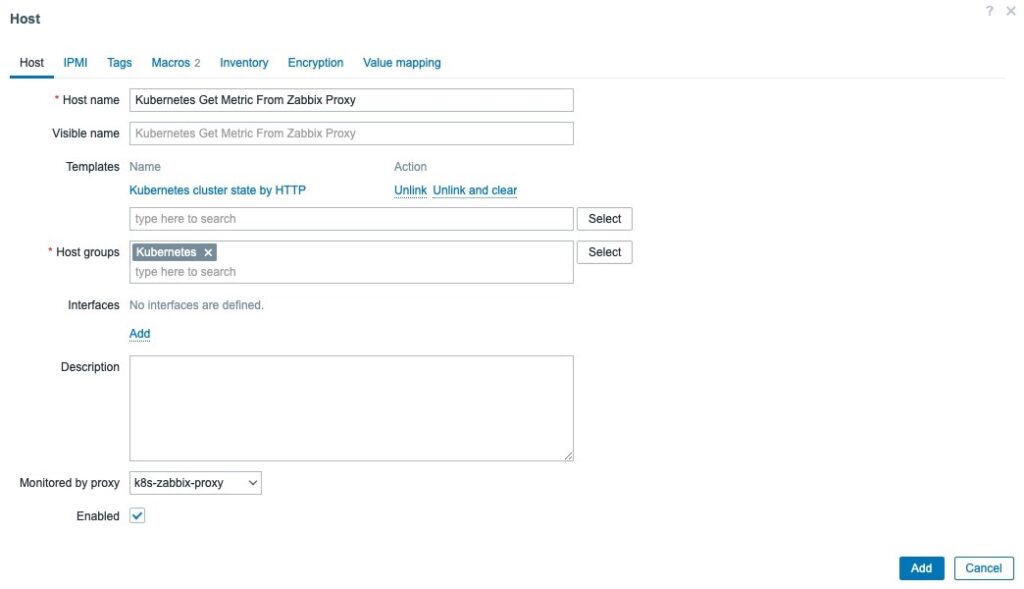1024x589 pixels.
Task: Go to the Encryption tab
Action: click(315, 63)
